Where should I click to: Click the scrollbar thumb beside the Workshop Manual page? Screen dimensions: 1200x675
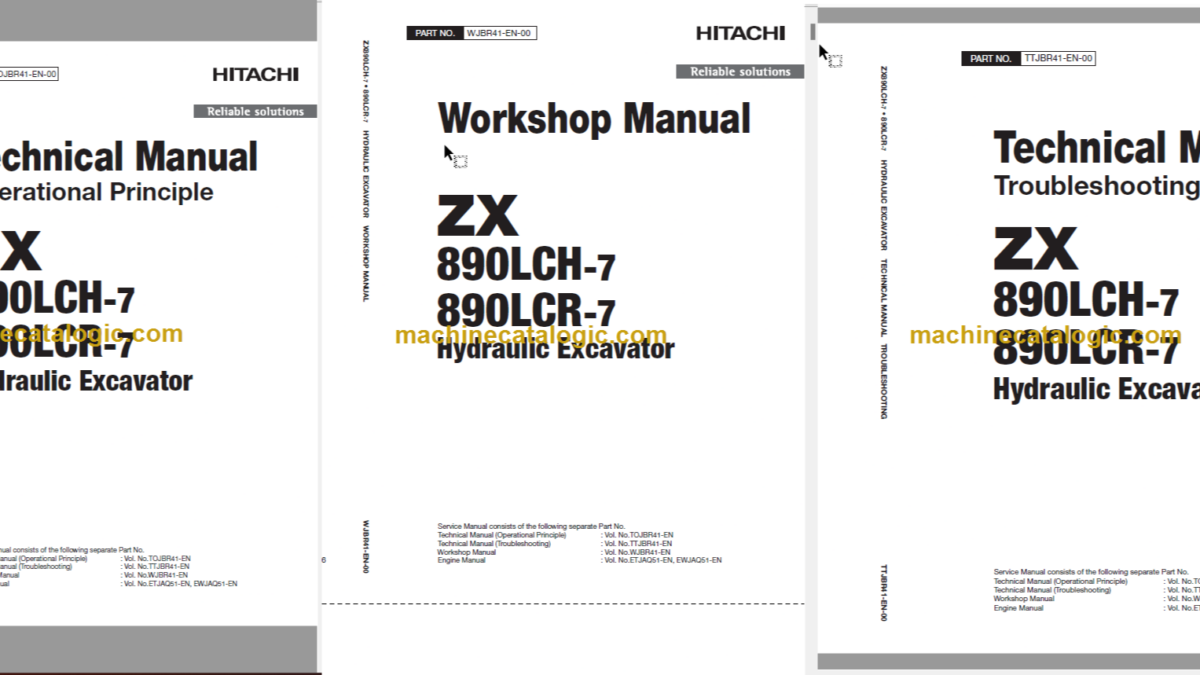coord(813,31)
